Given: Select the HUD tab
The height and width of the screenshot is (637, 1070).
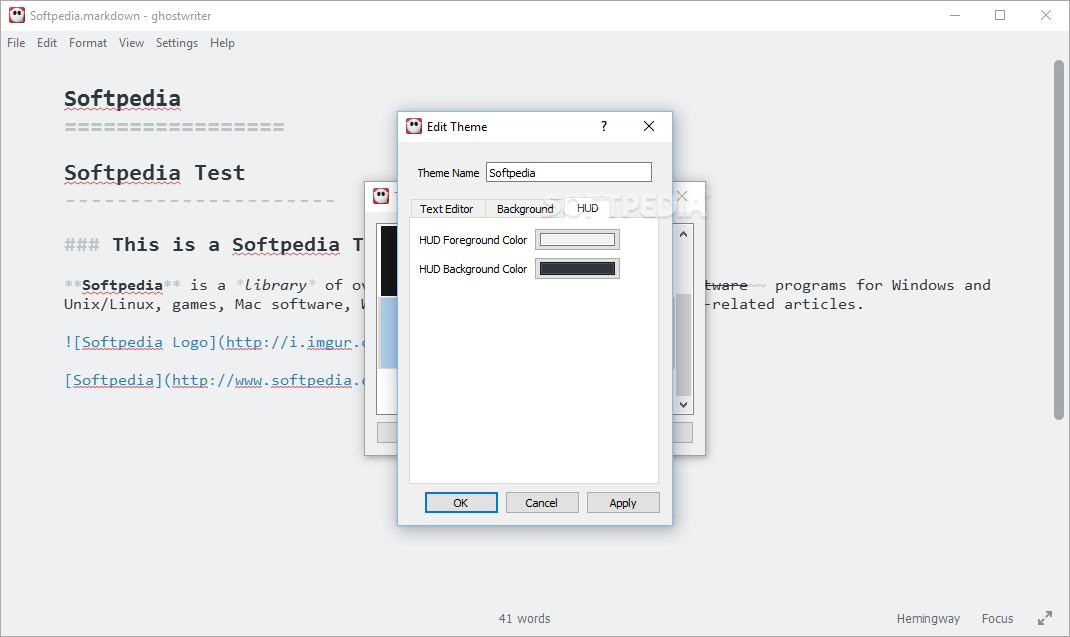Looking at the screenshot, I should click(x=588, y=208).
